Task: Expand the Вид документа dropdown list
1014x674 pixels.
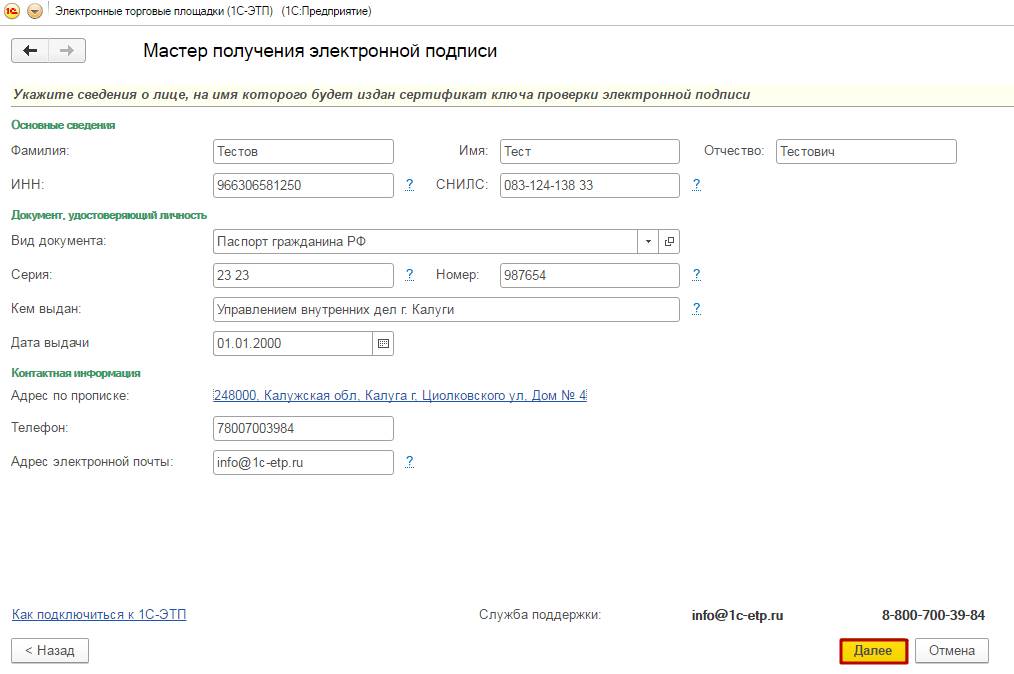Action: pos(648,242)
